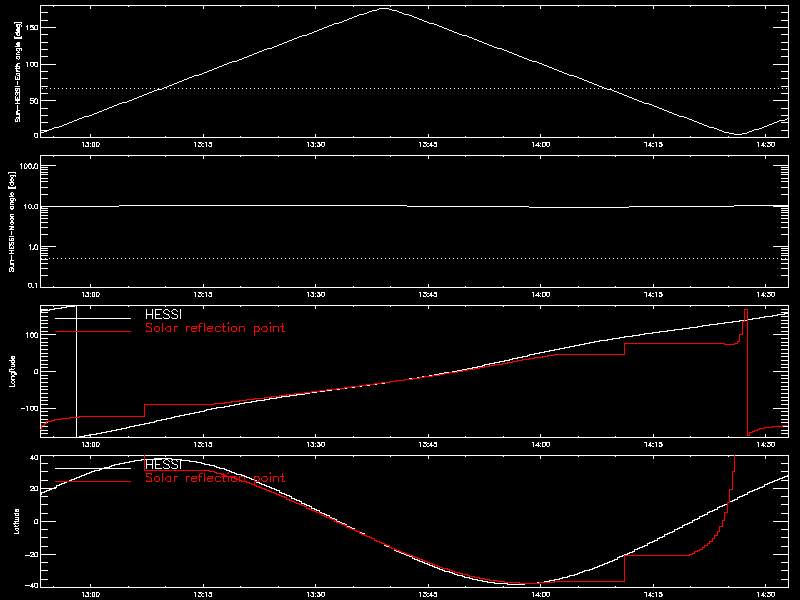This screenshot has width=800, height=600.
Task: Select Solar reflection point legend in Longitude plot
Action: point(215,328)
